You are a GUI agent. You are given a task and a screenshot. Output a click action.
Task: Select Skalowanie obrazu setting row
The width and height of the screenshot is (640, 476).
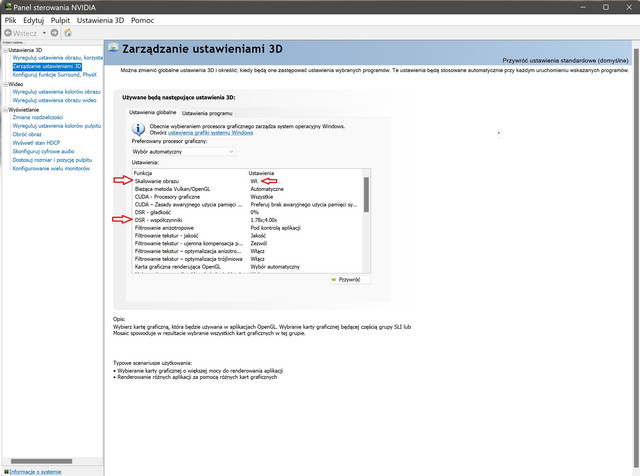(248, 181)
